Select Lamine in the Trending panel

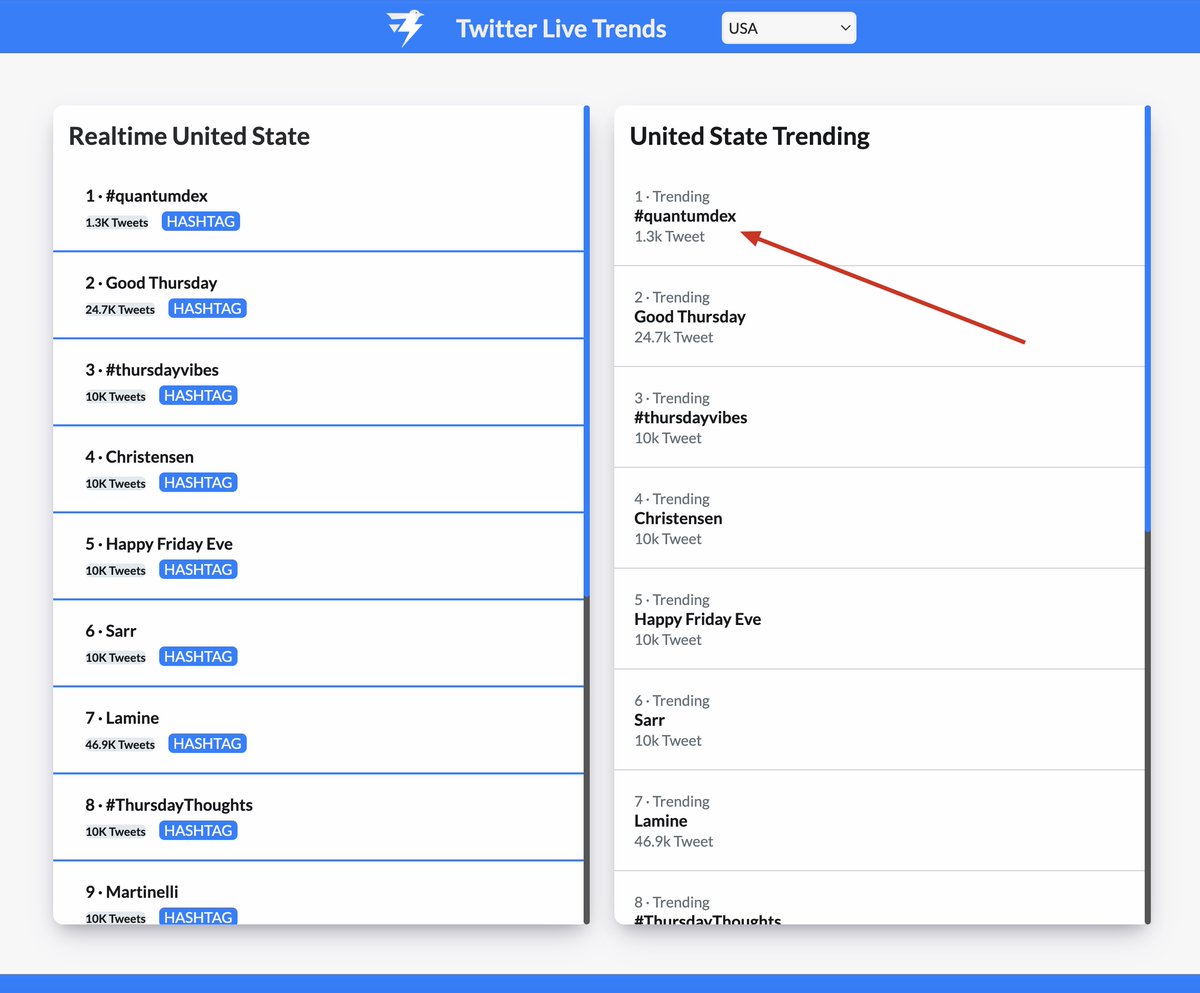point(660,821)
